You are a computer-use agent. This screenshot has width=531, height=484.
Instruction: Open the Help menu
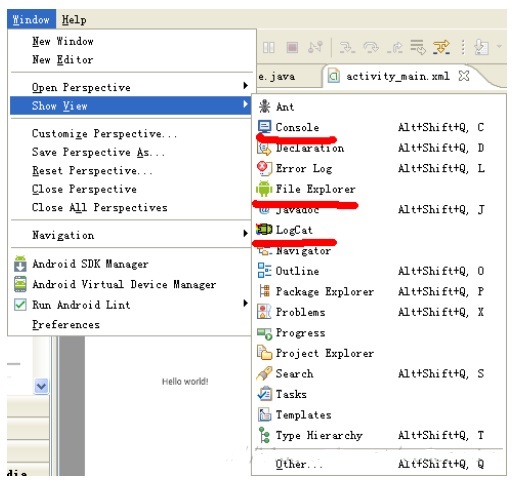pyautogui.click(x=74, y=20)
